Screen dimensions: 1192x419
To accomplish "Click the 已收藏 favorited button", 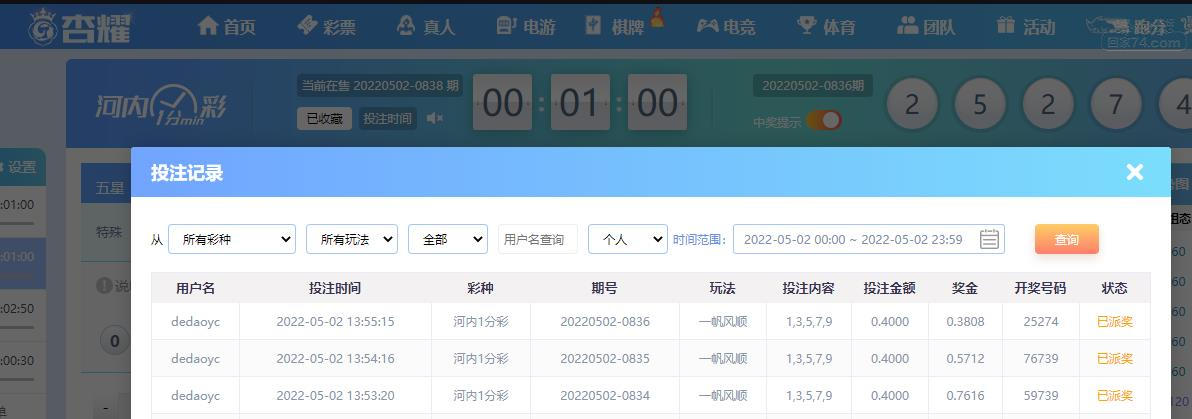I will coord(325,119).
